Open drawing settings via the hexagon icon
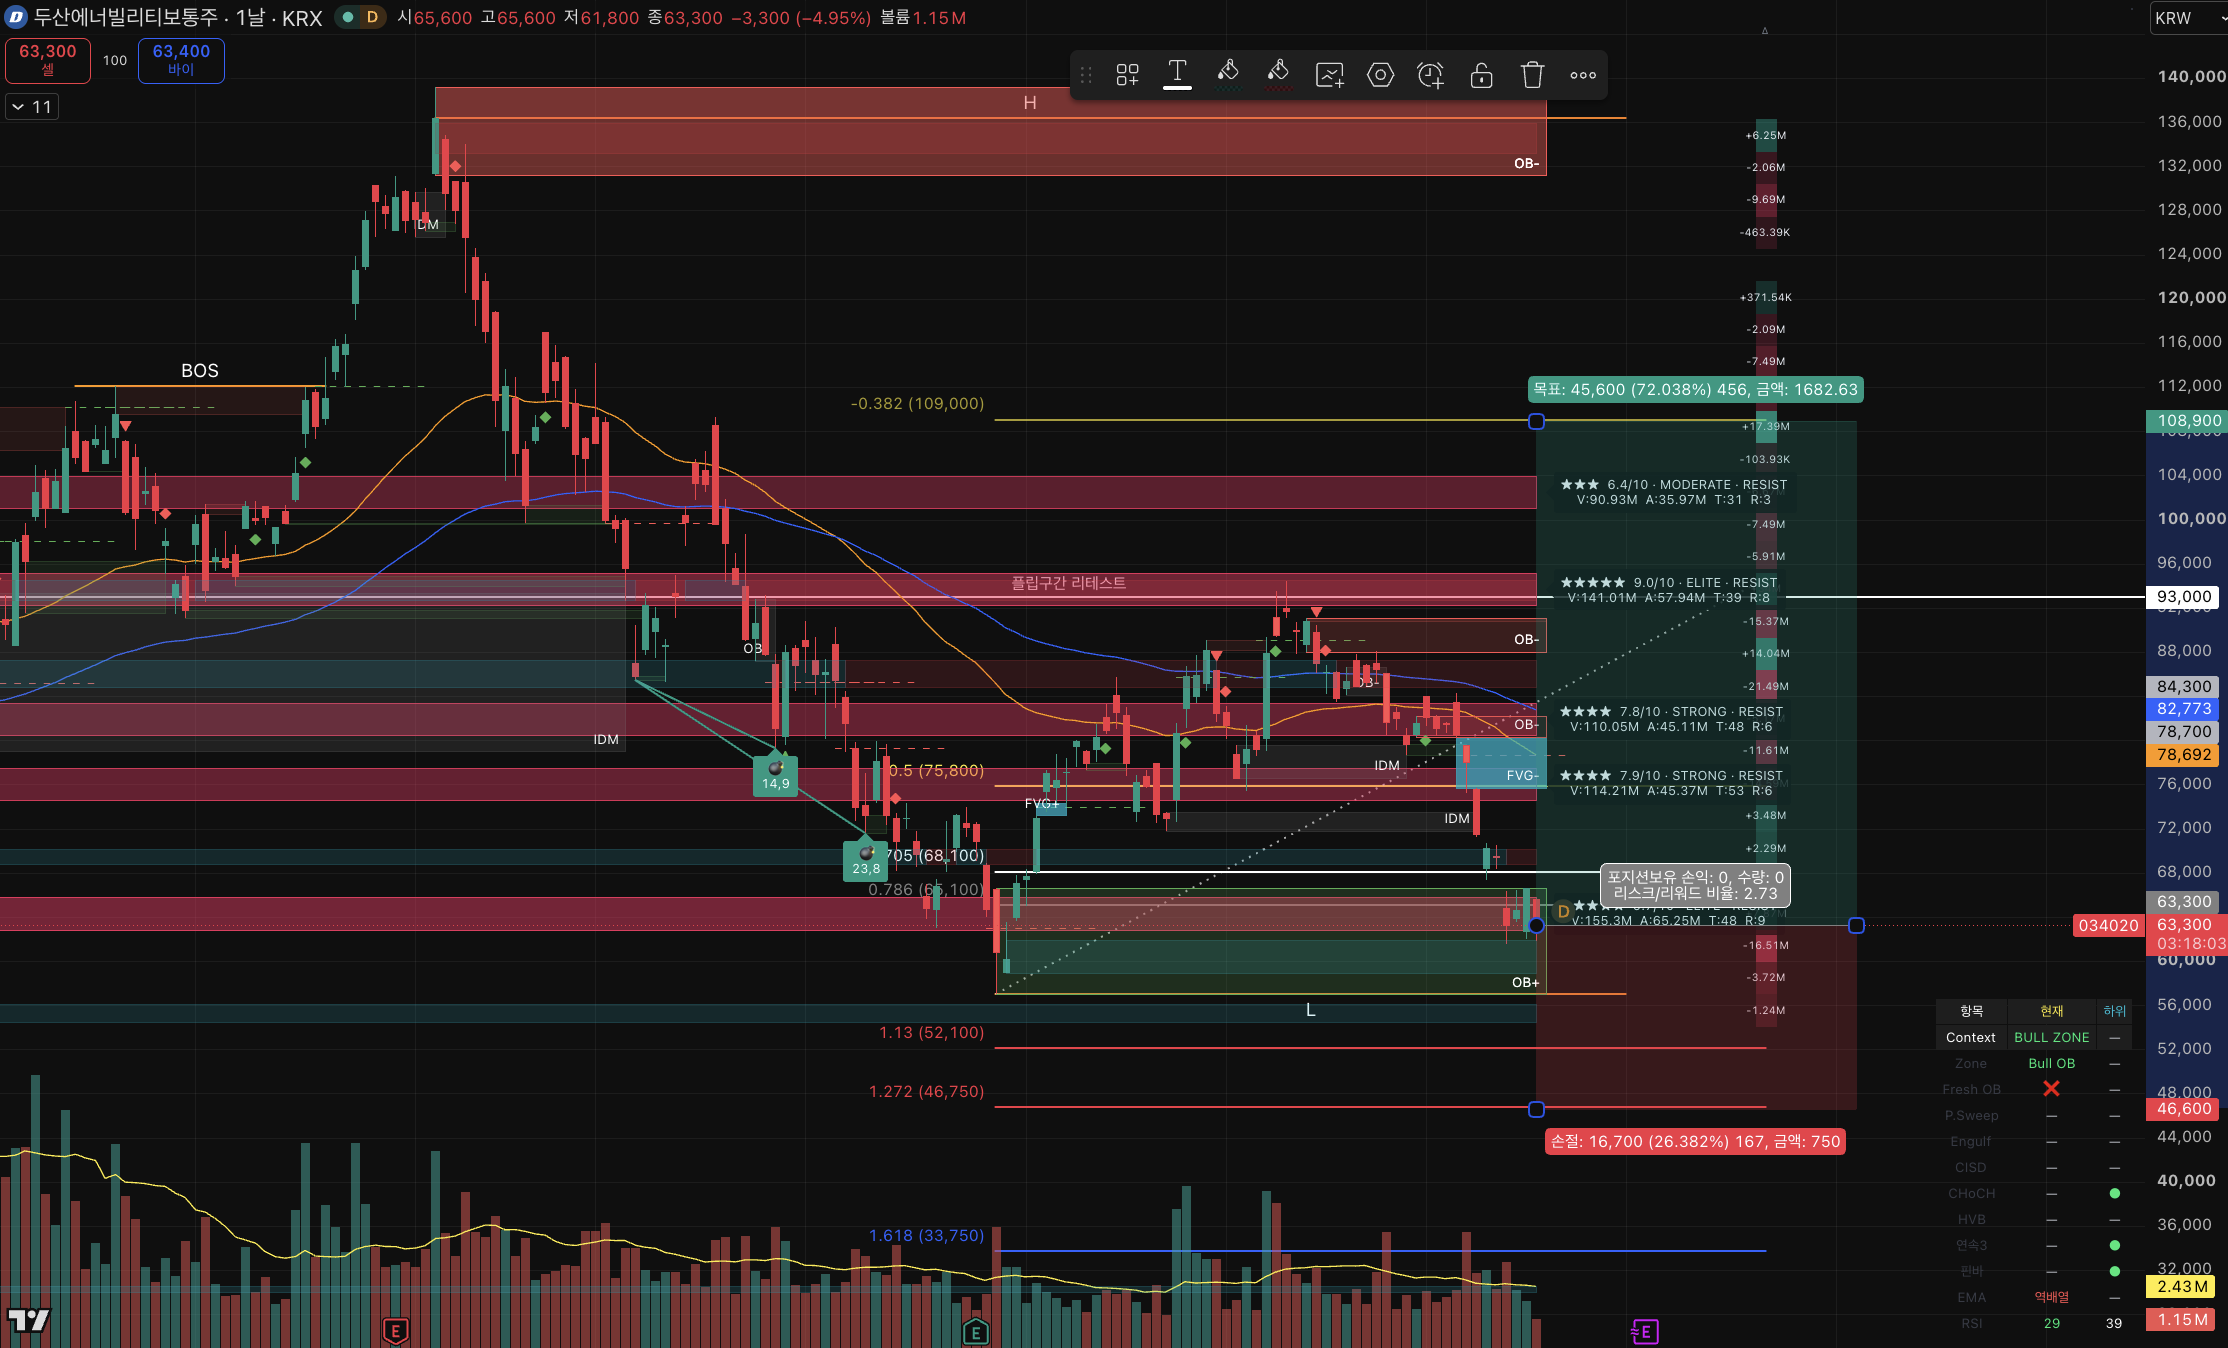The image size is (2228, 1348). 1380,75
